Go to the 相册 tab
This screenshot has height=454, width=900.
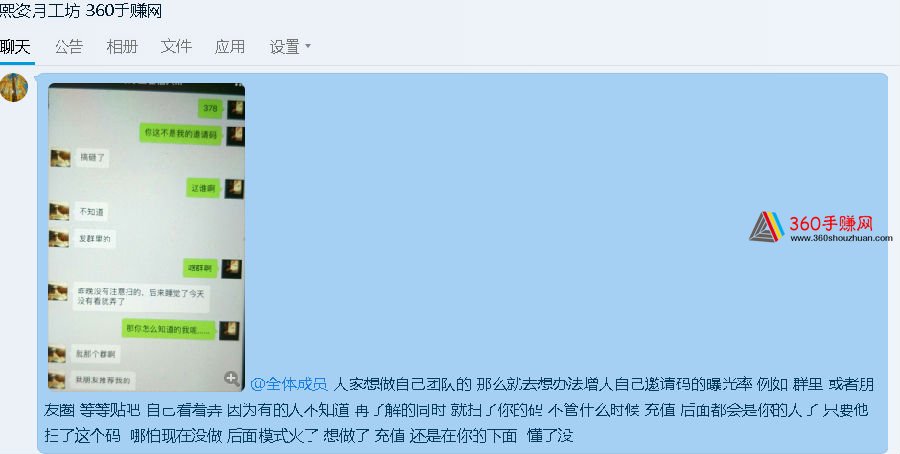point(122,46)
